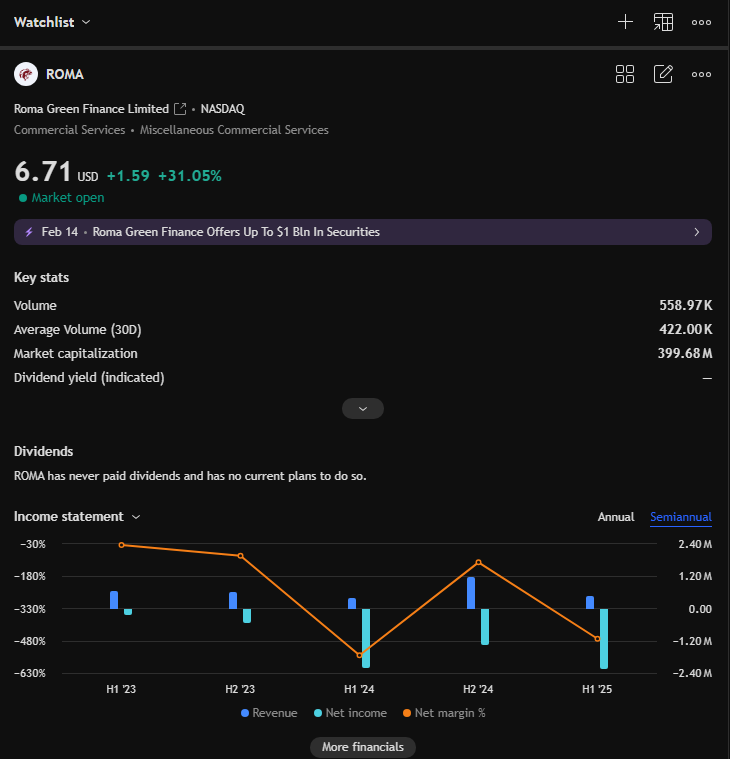Click the ROMA company logo
Viewport: 730px width, 759px height.
click(x=26, y=74)
